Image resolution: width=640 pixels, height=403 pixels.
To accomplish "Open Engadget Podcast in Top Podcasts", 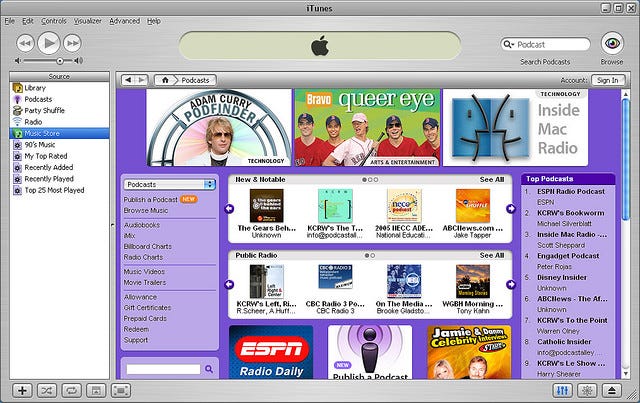I will 568,256.
